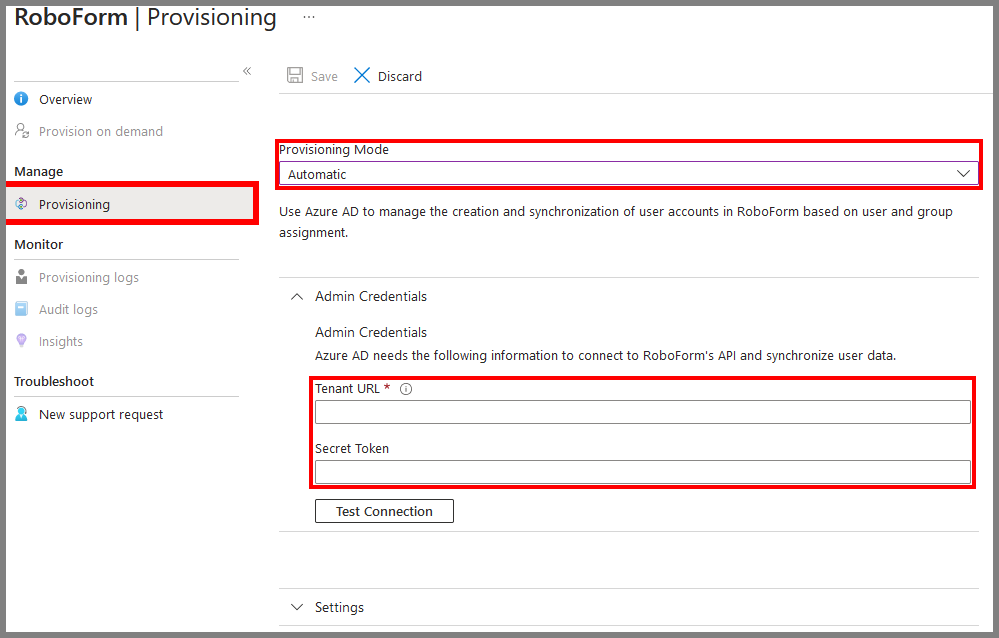Viewport: 999px width, 638px height.
Task: Click the Overview info icon
Action: (x=21, y=99)
